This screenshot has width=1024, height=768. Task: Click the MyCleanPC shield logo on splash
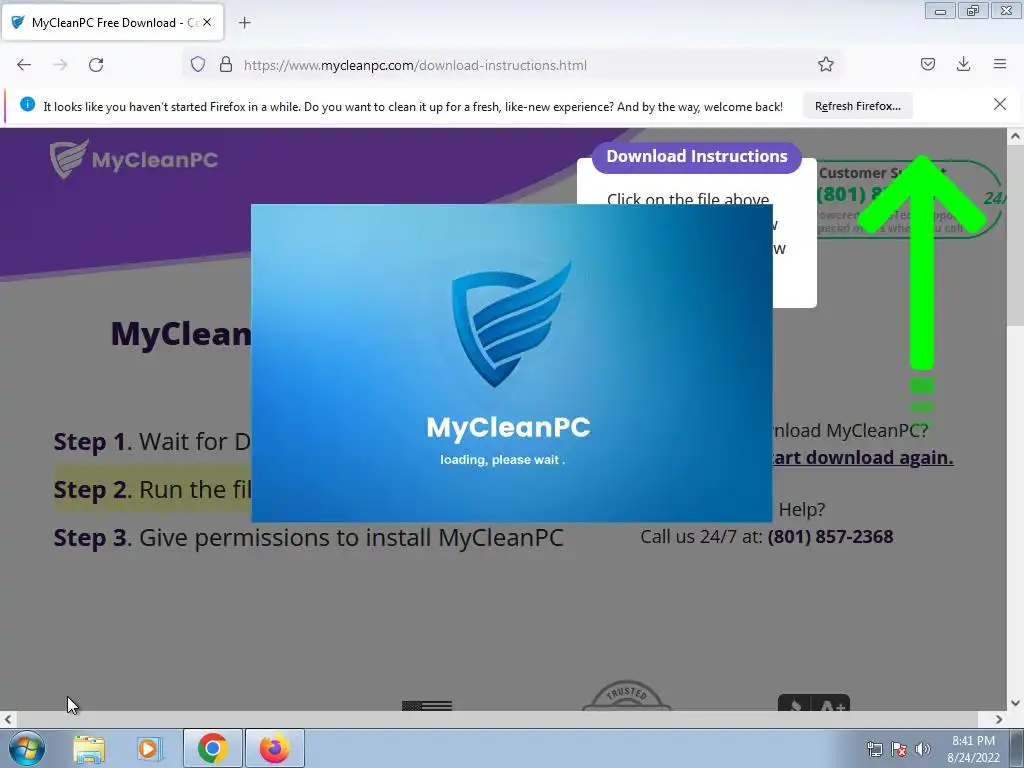(511, 325)
